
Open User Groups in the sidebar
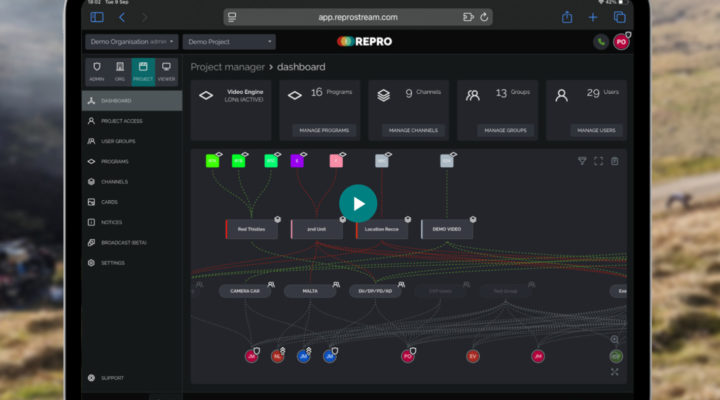(132, 141)
